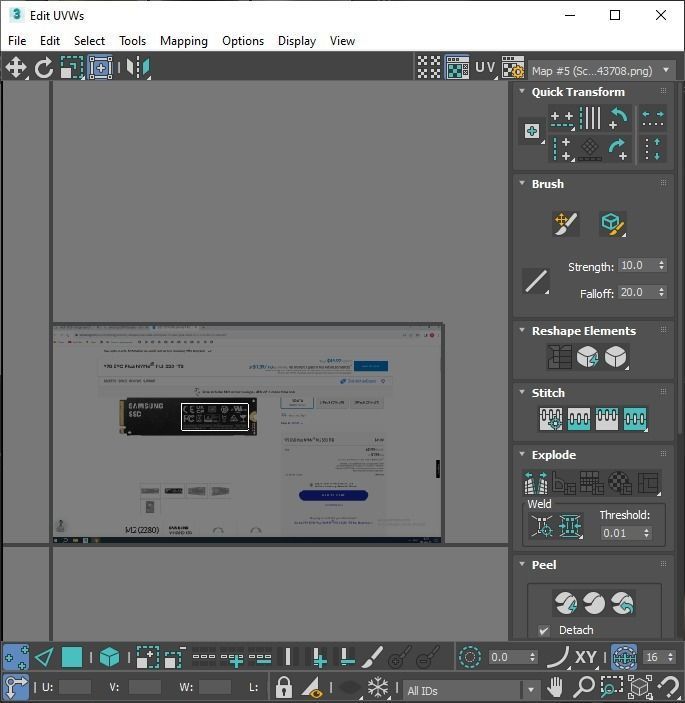Screen dimensions: 685x703
Task: Toggle the show map checker display button
Action: pos(457,68)
